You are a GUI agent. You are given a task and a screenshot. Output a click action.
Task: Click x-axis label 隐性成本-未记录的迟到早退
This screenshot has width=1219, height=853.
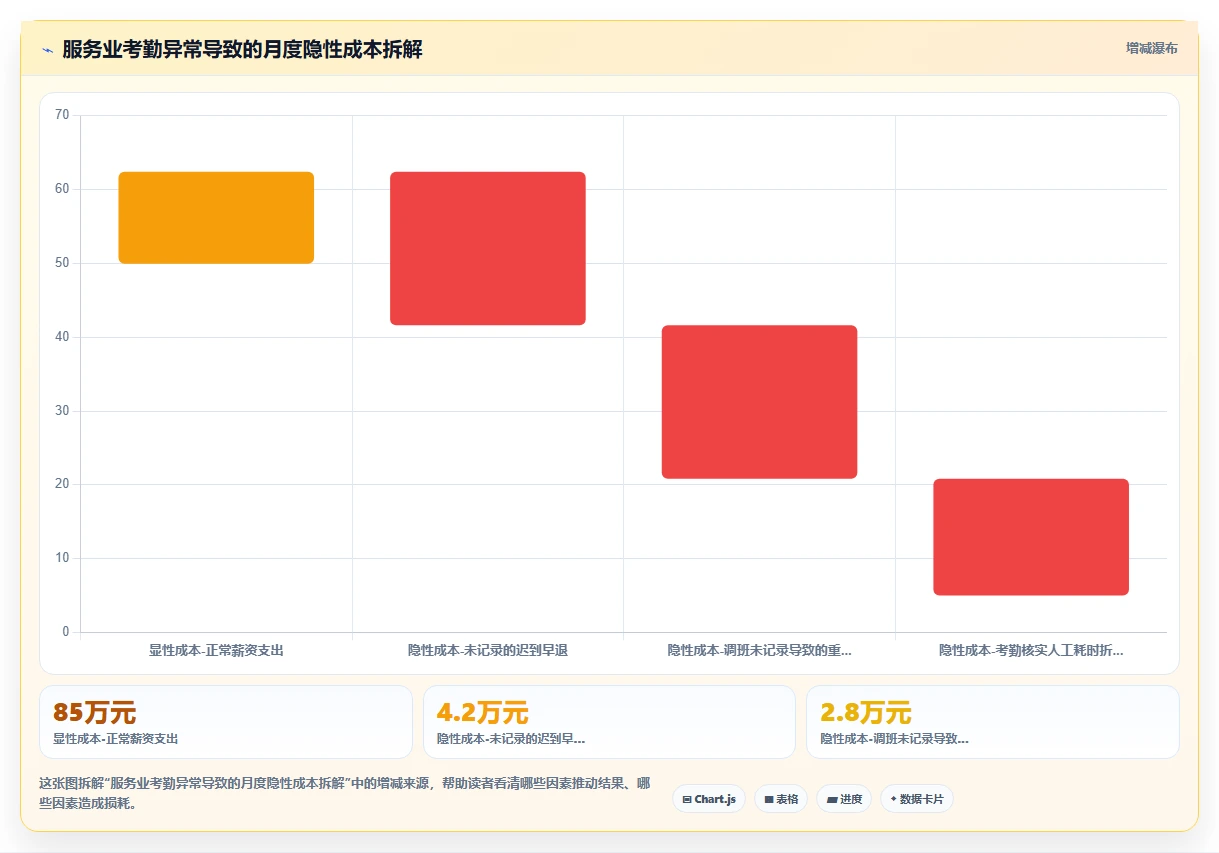coord(488,650)
